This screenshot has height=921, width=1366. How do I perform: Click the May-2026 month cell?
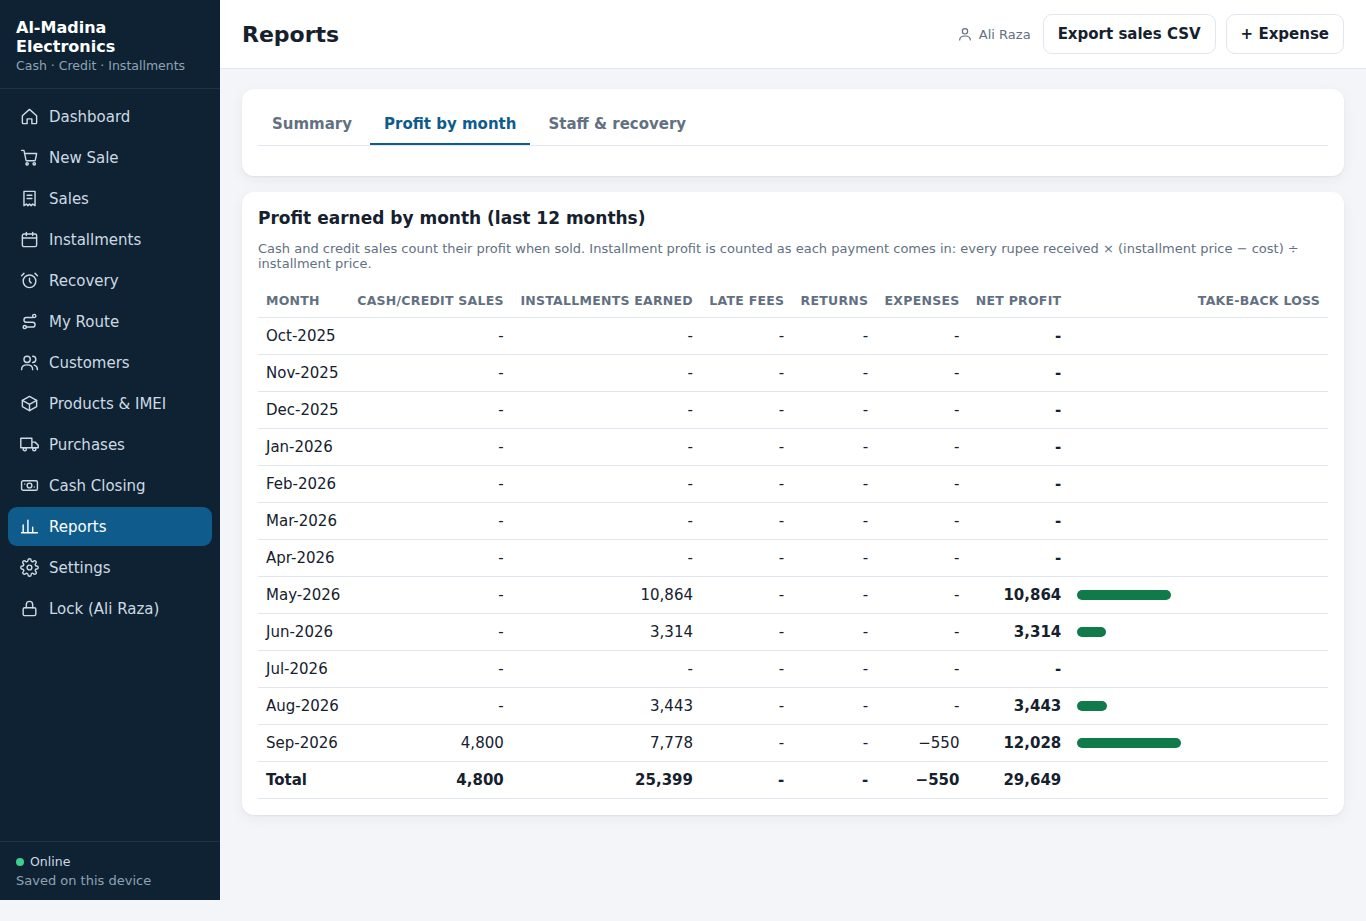click(x=303, y=595)
